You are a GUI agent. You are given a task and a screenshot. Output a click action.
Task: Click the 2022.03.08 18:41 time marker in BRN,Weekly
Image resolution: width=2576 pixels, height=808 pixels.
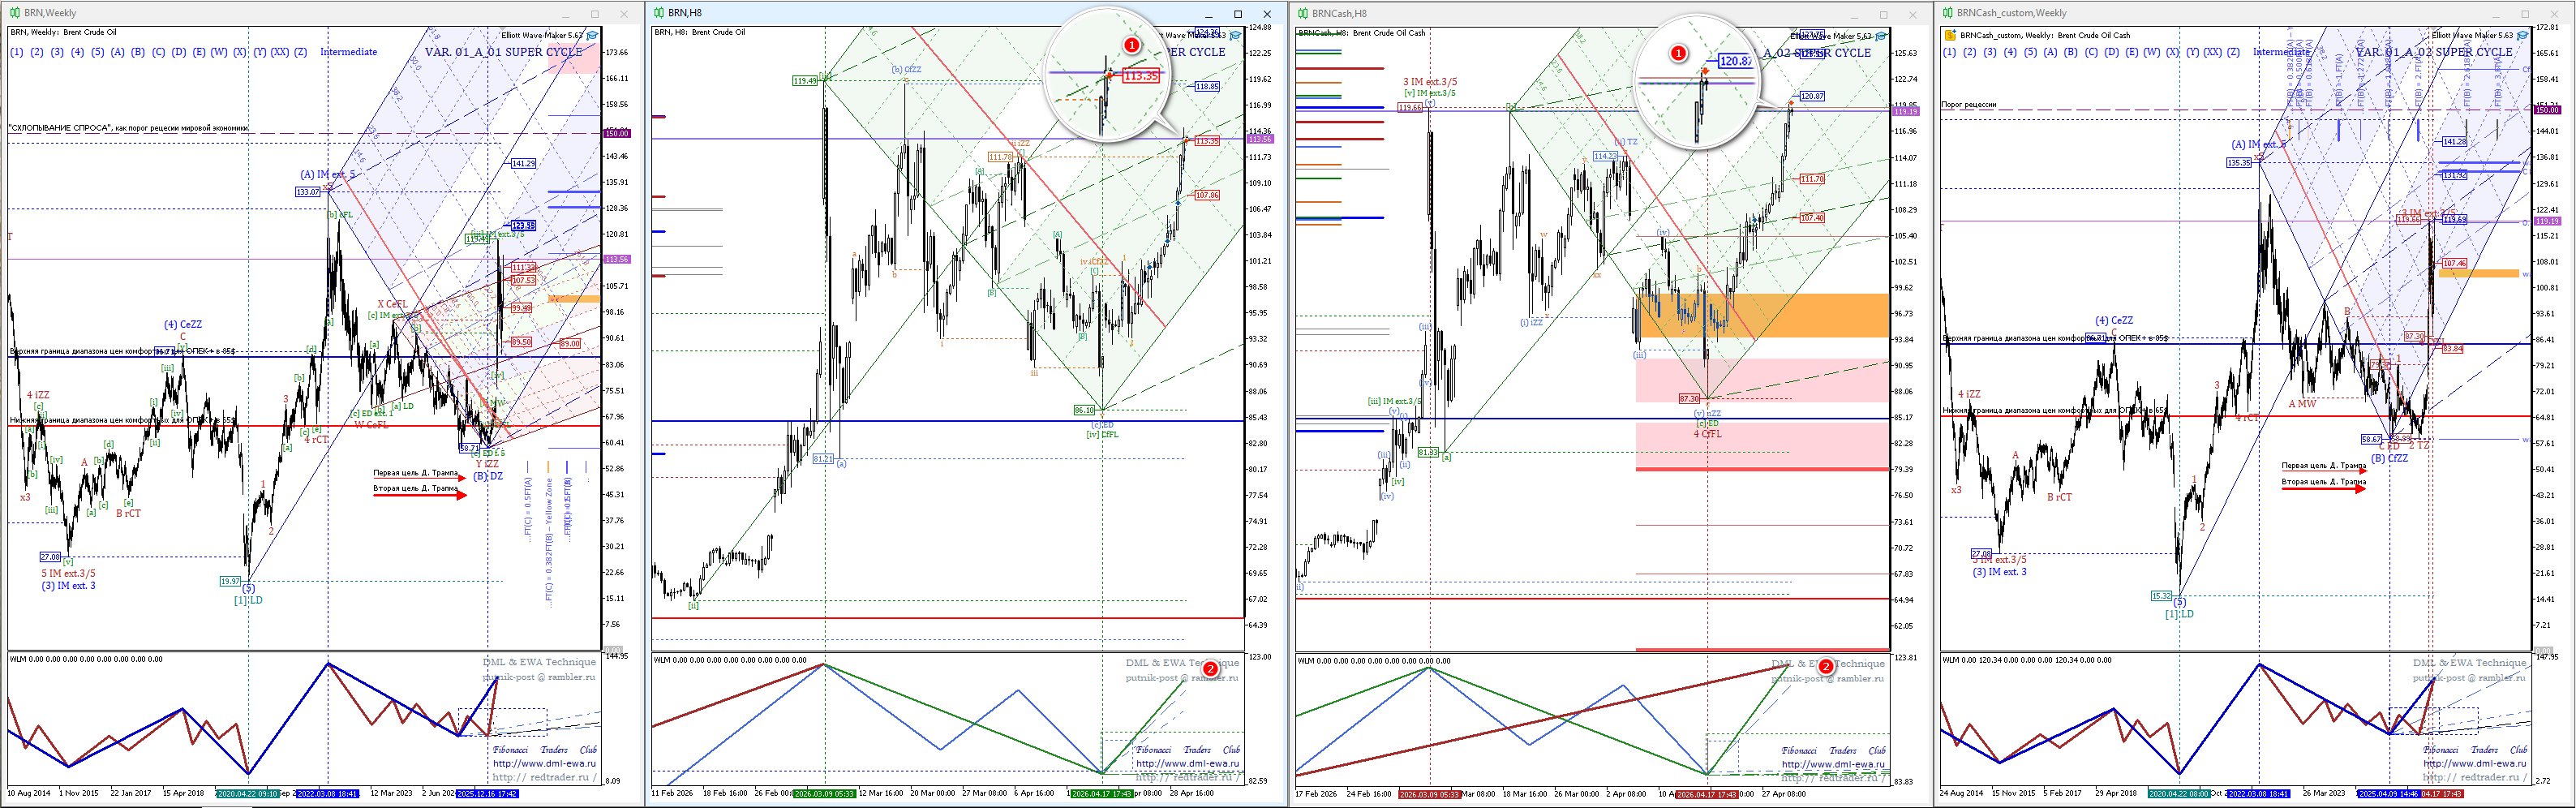click(327, 793)
